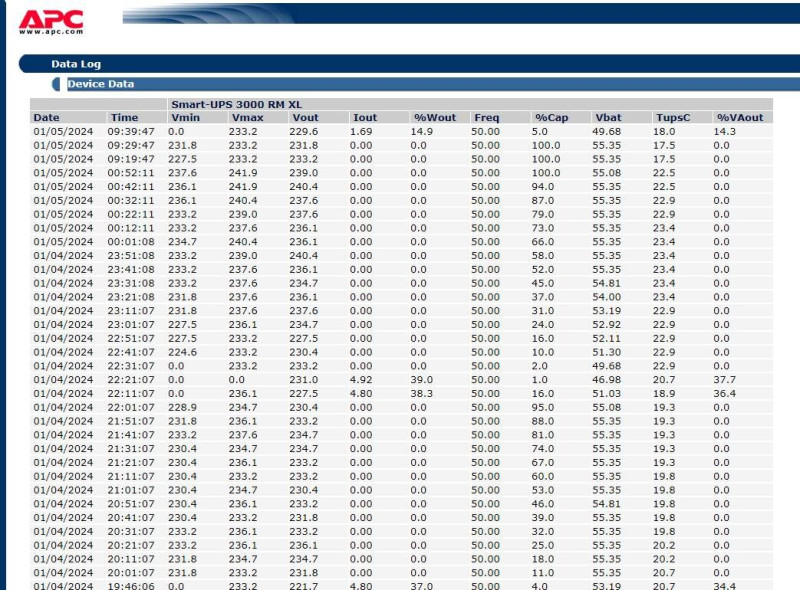This screenshot has width=800, height=590.
Task: Select the time 21:51:07 cell
Action: coord(131,421)
